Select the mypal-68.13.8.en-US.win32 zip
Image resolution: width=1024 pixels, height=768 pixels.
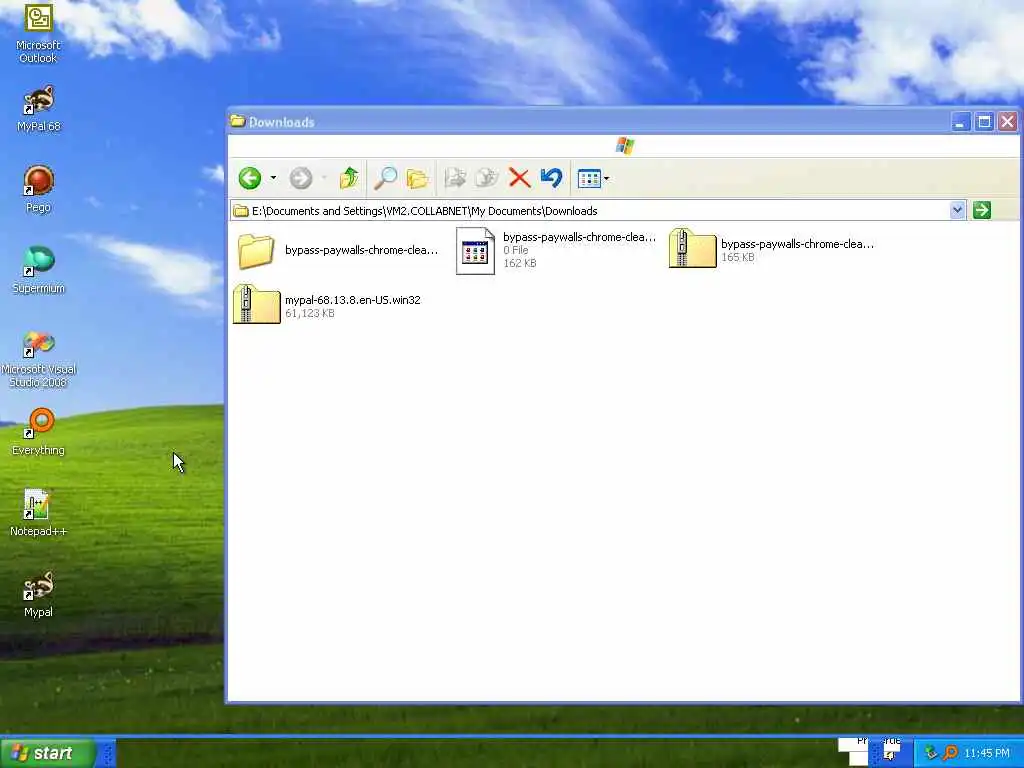click(x=327, y=305)
